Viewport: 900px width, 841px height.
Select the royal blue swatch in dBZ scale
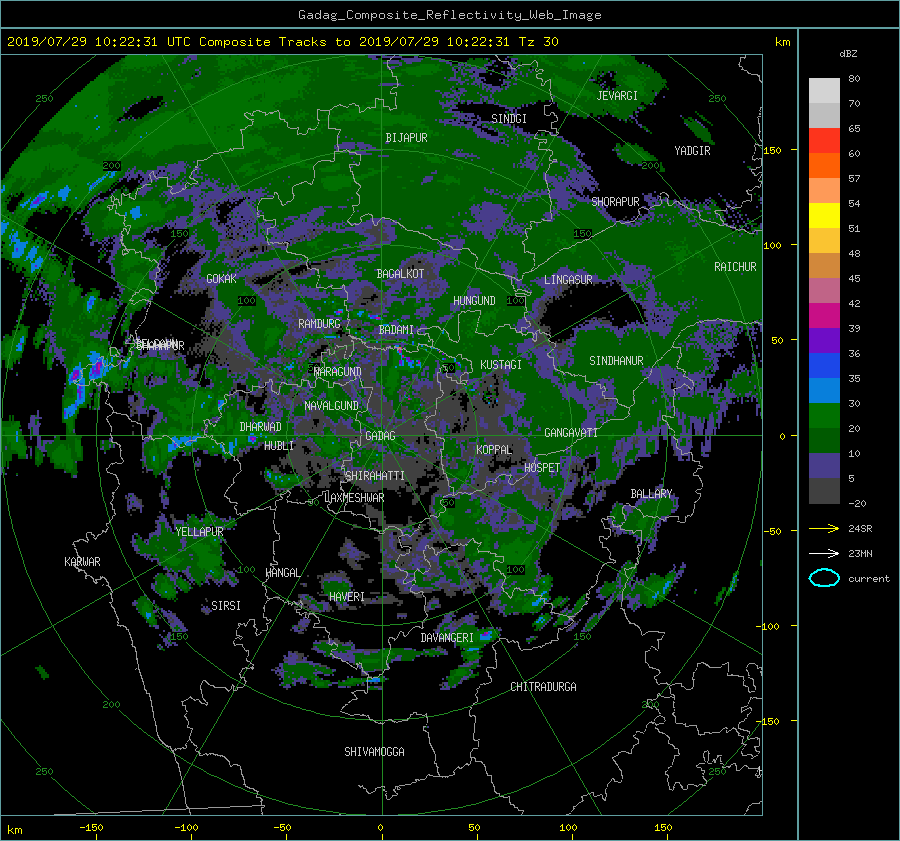[x=824, y=366]
